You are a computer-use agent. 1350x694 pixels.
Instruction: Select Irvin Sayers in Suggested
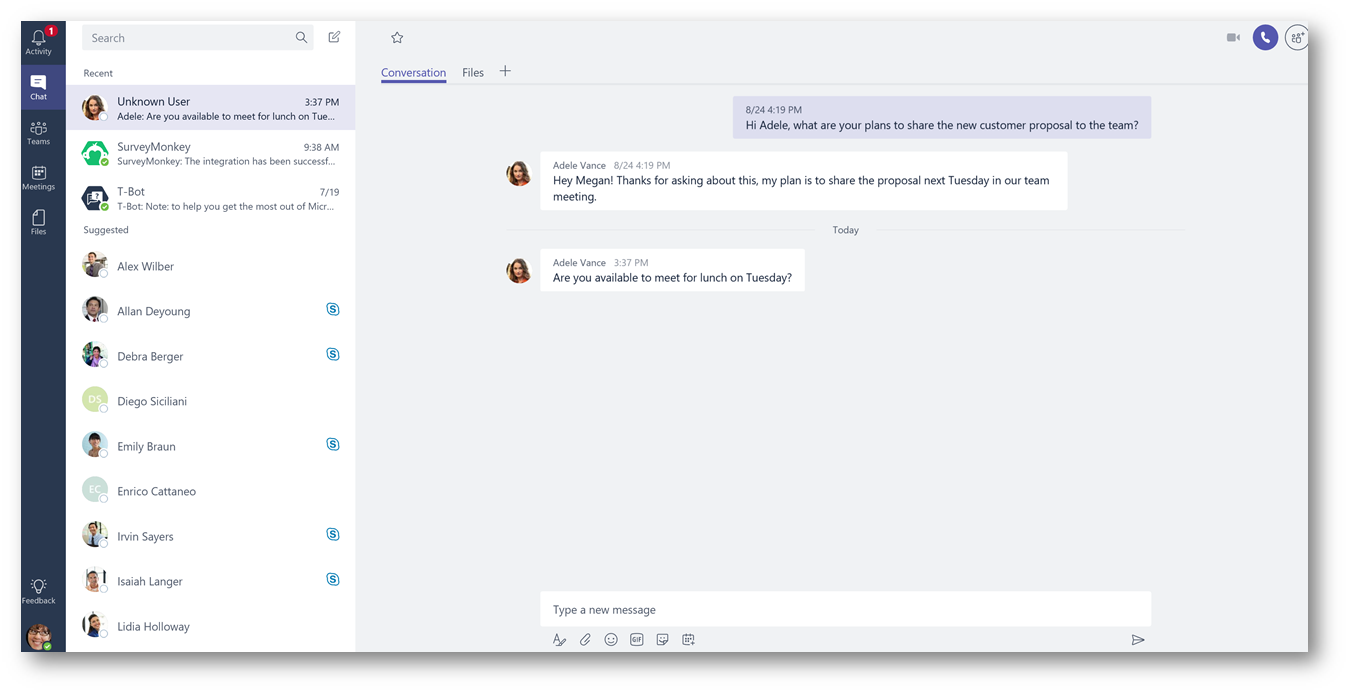211,536
